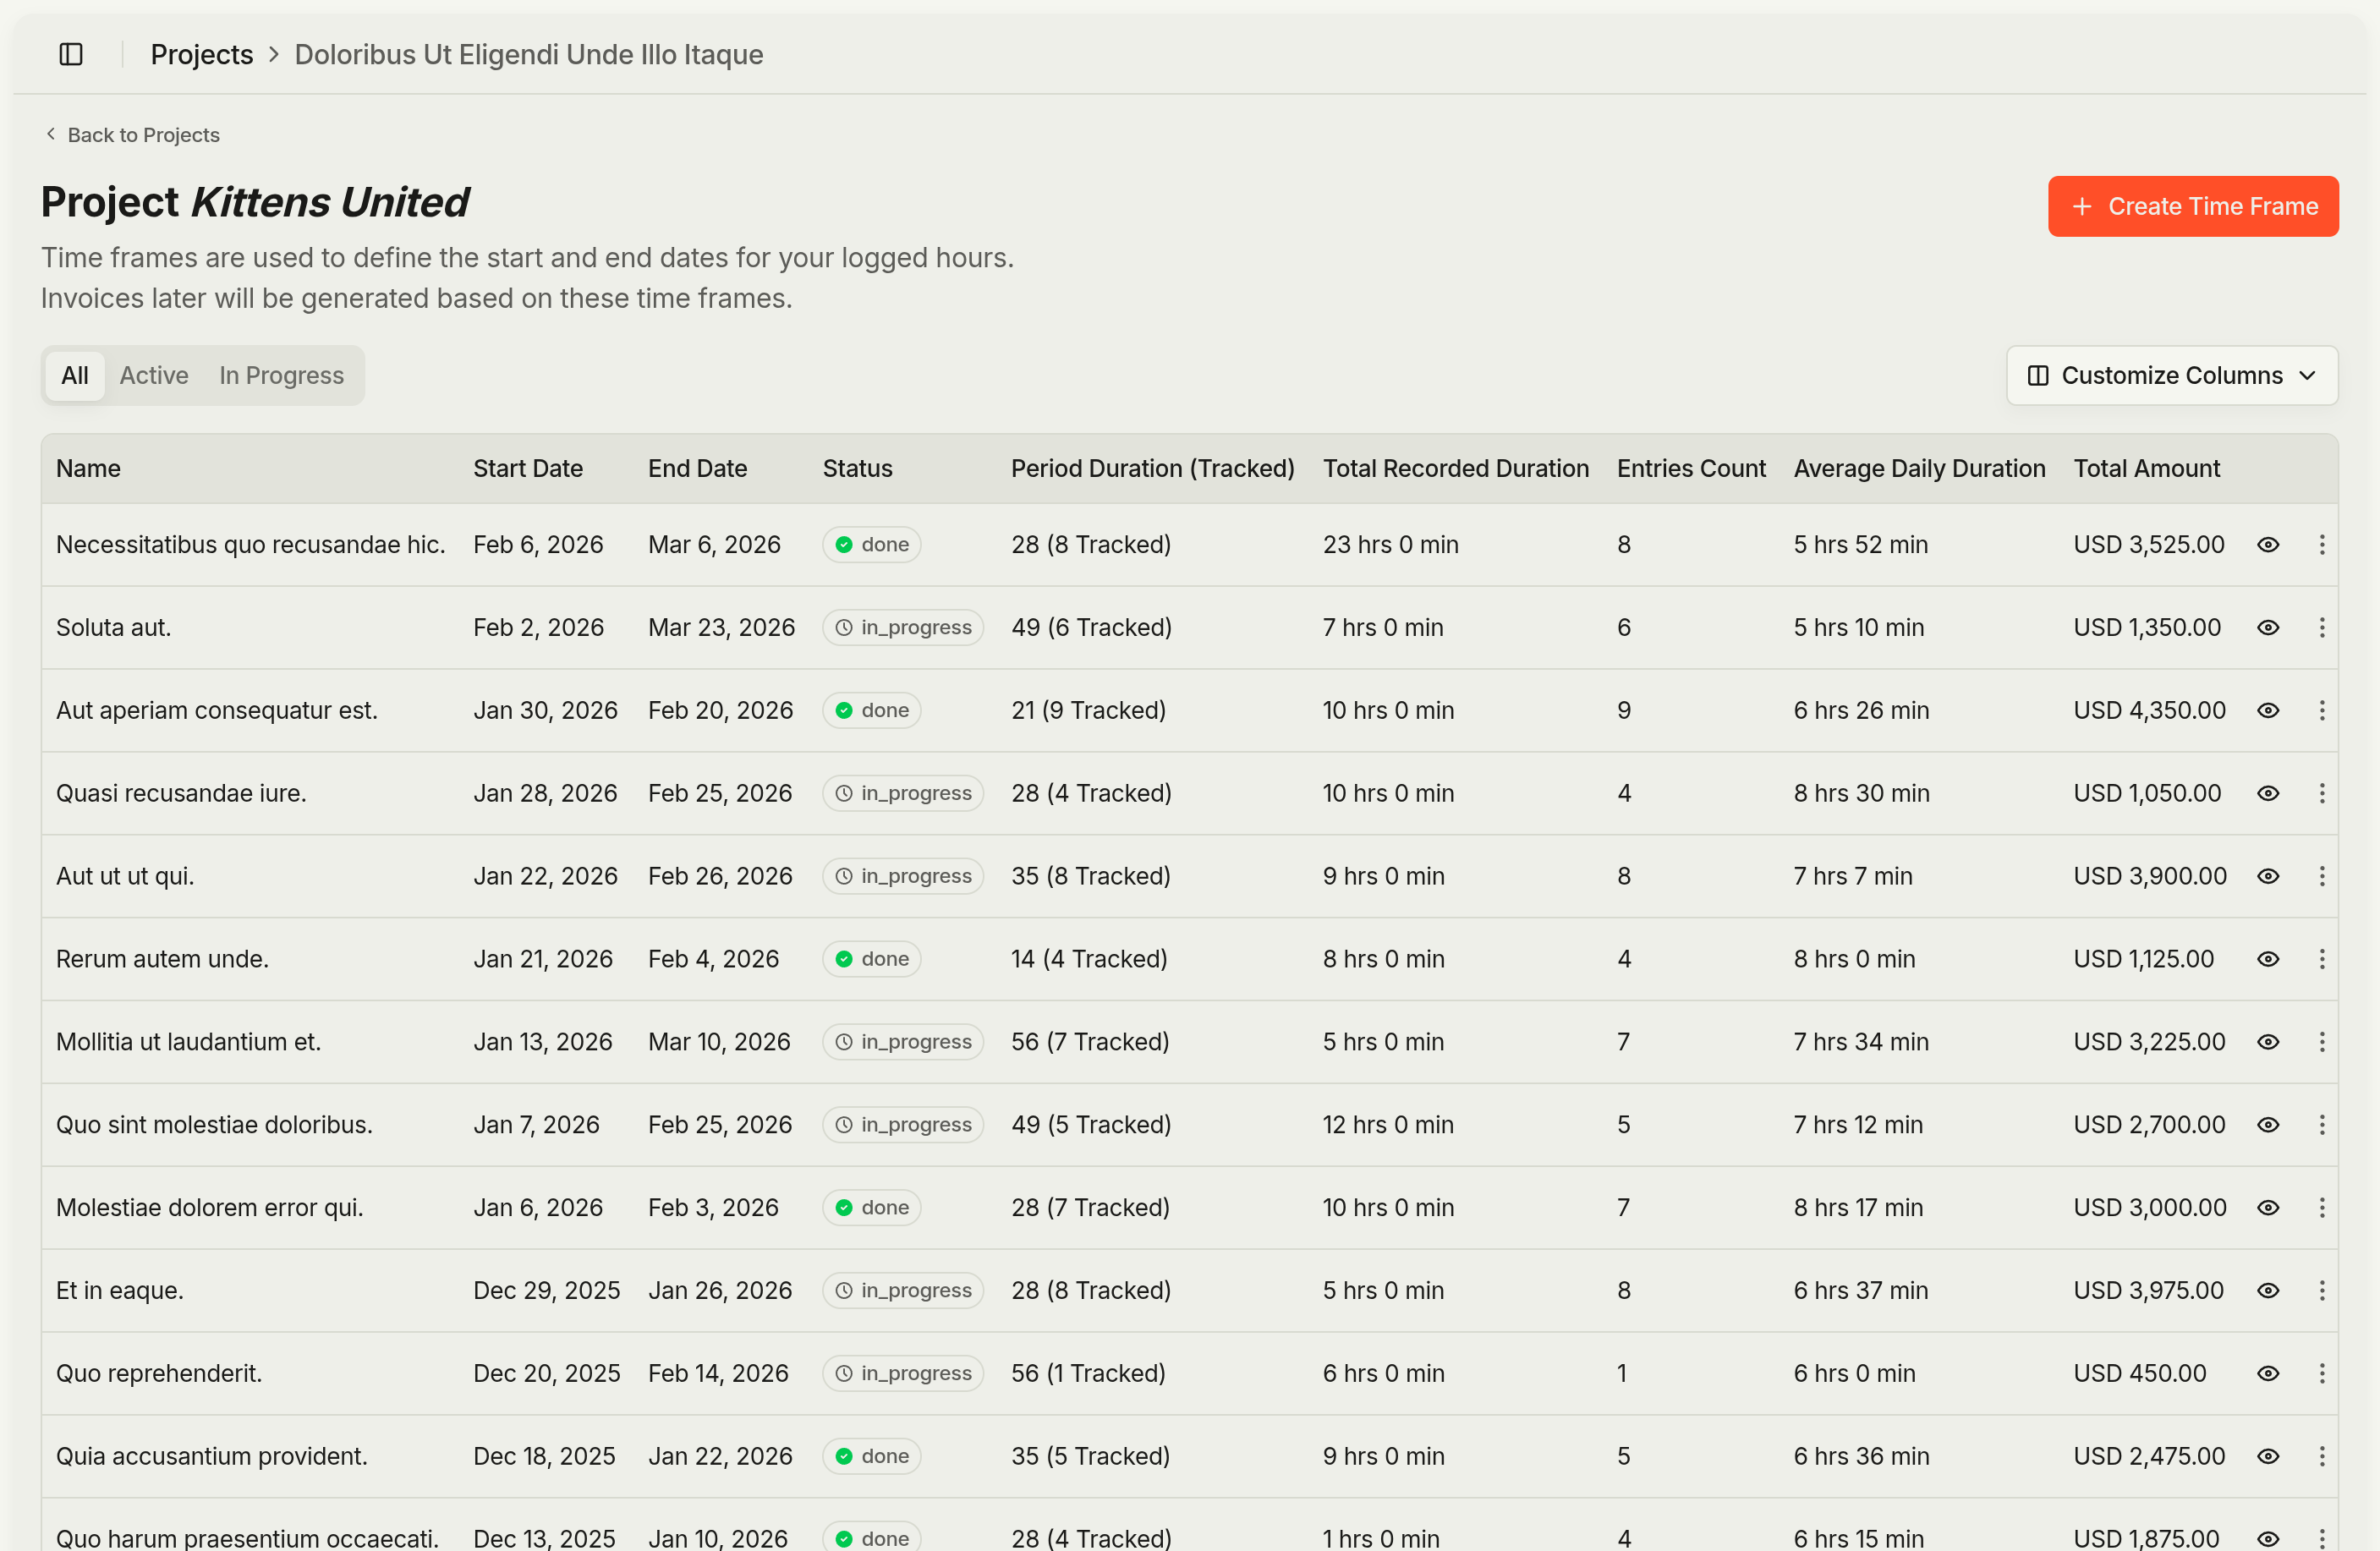Open actions menu for Aut ut ut qui.

point(2322,876)
